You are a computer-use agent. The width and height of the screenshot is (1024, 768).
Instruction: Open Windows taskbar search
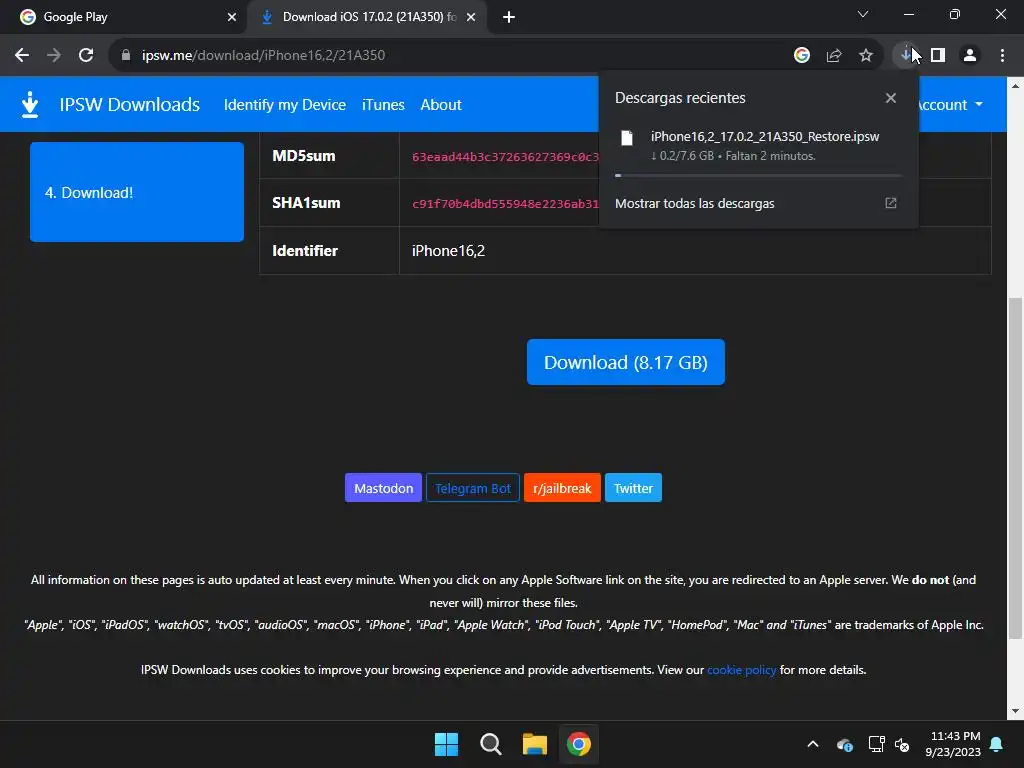coord(490,744)
